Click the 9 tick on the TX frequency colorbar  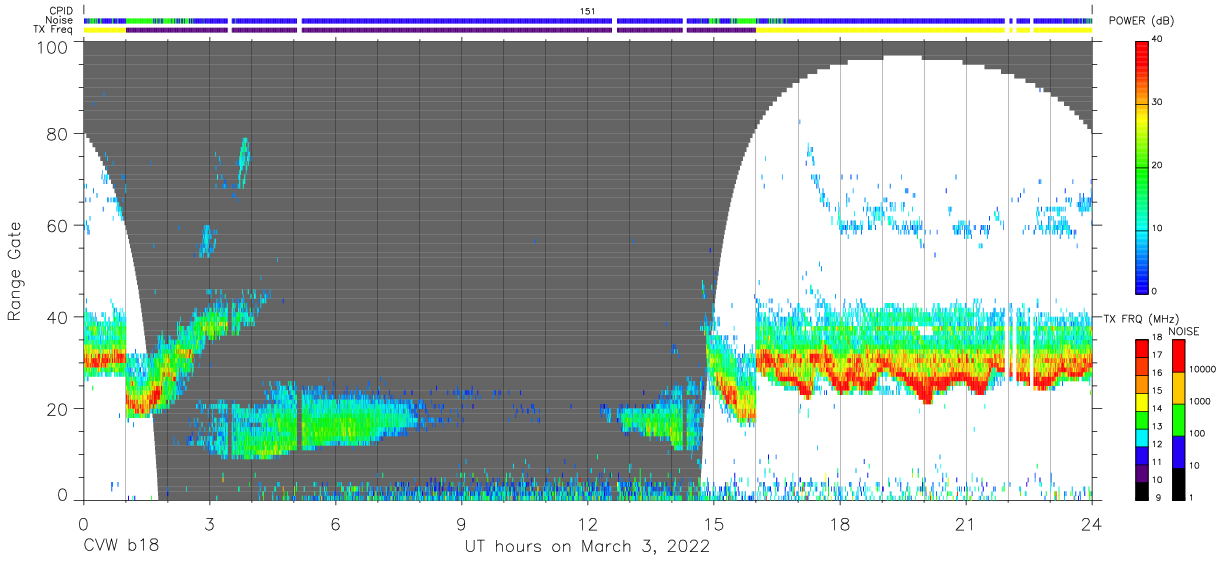coord(1158,498)
